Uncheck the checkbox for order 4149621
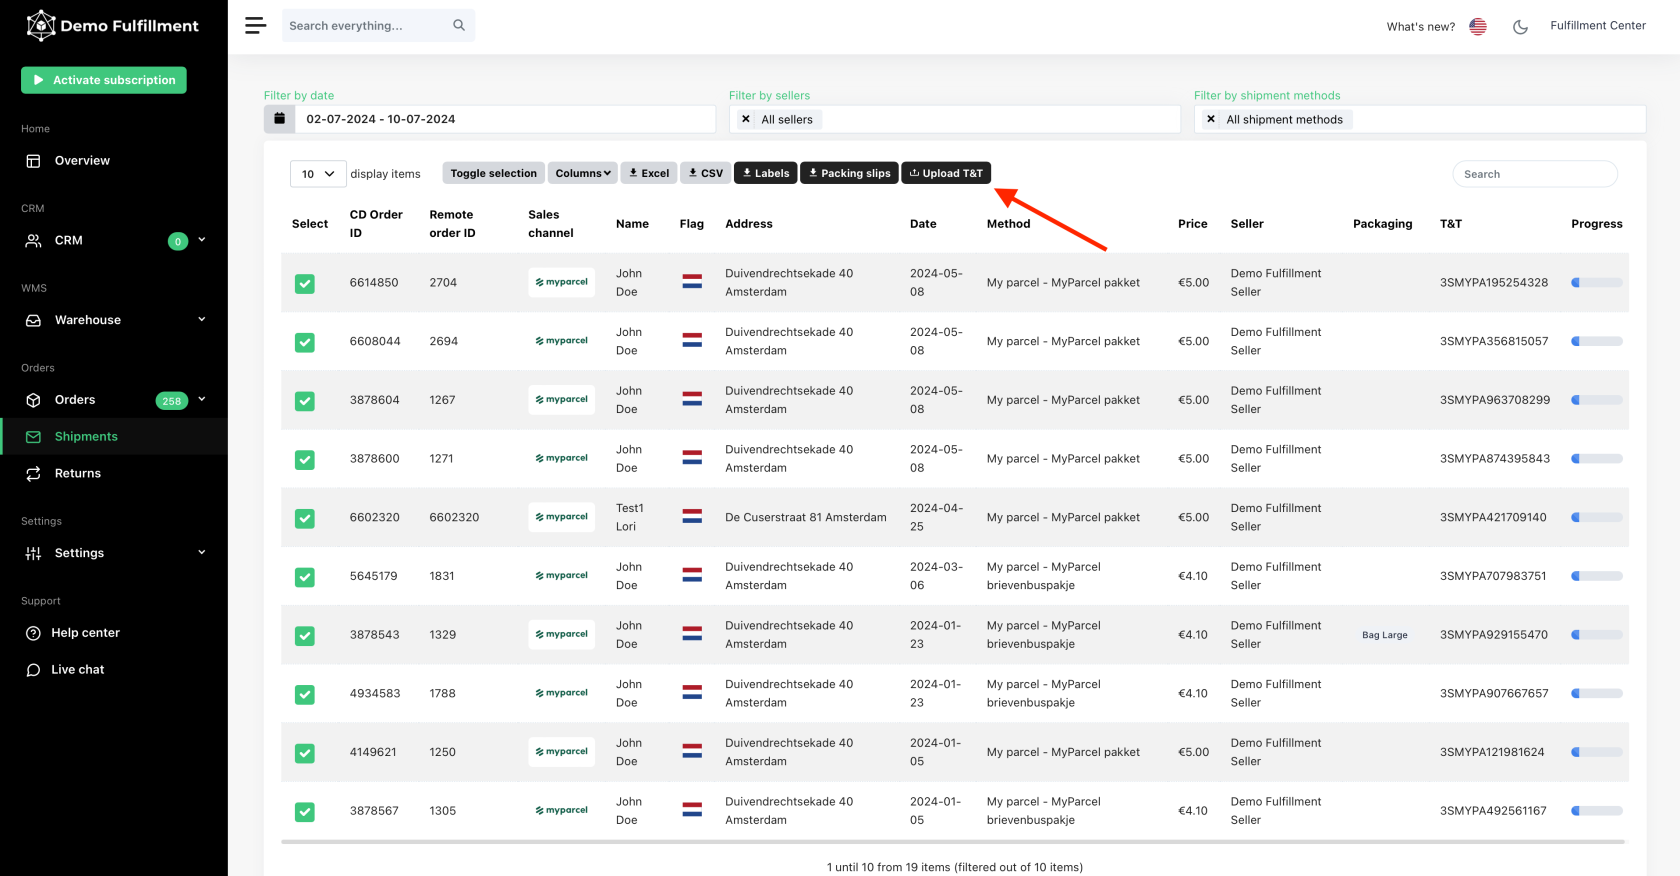The height and width of the screenshot is (876, 1680). coord(305,753)
